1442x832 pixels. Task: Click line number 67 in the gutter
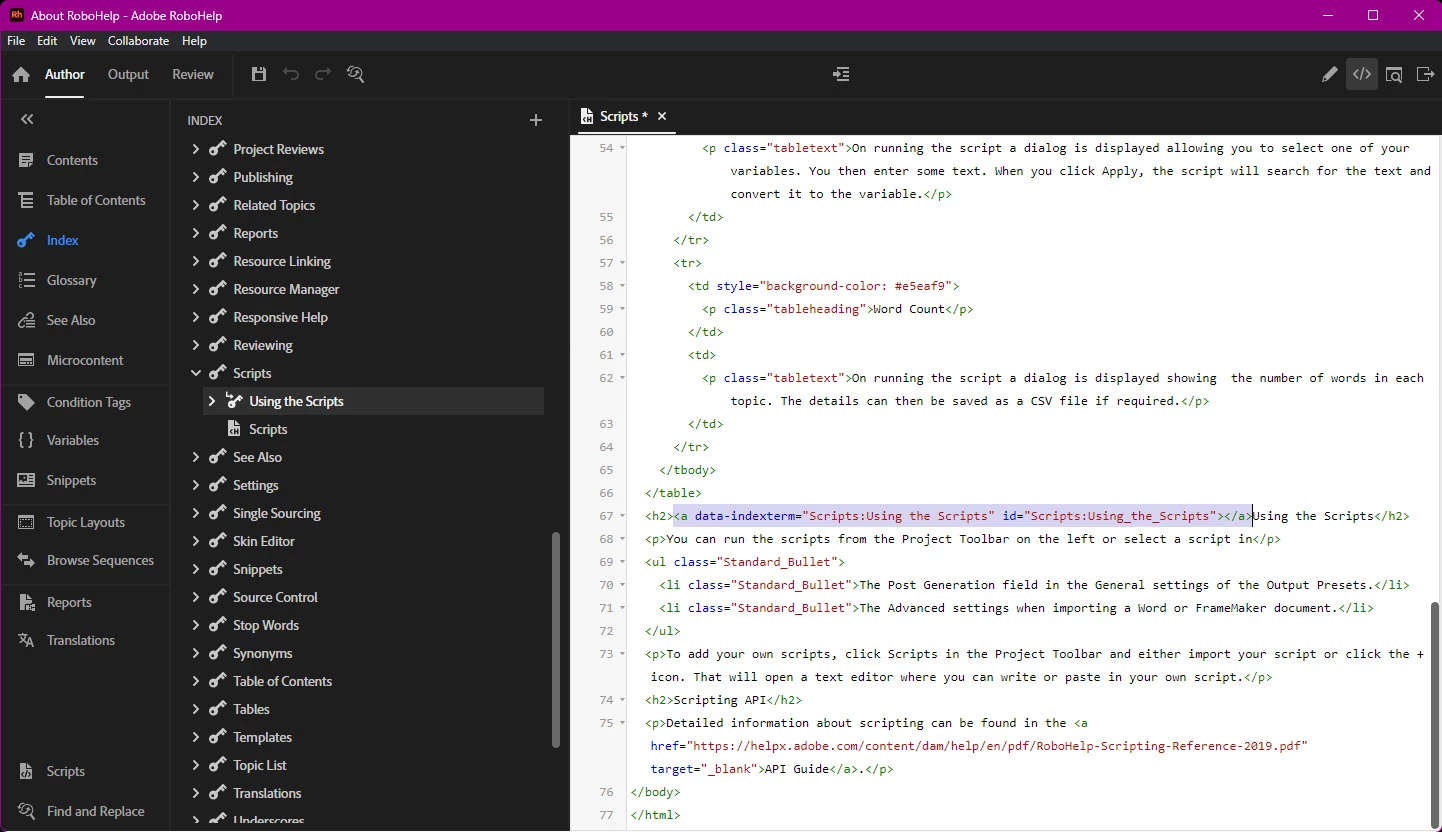606,516
